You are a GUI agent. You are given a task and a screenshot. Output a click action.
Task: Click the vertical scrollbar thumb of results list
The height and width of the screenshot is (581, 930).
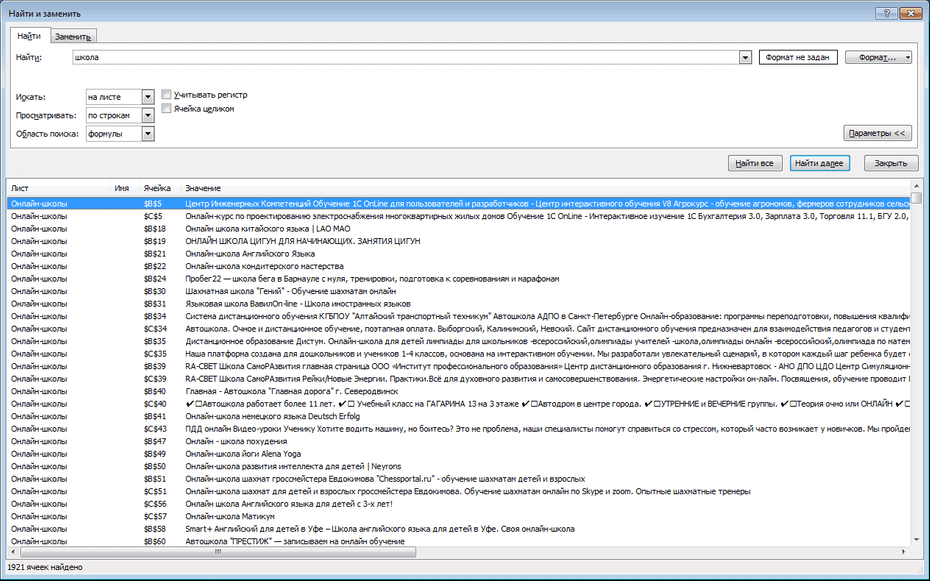point(916,198)
